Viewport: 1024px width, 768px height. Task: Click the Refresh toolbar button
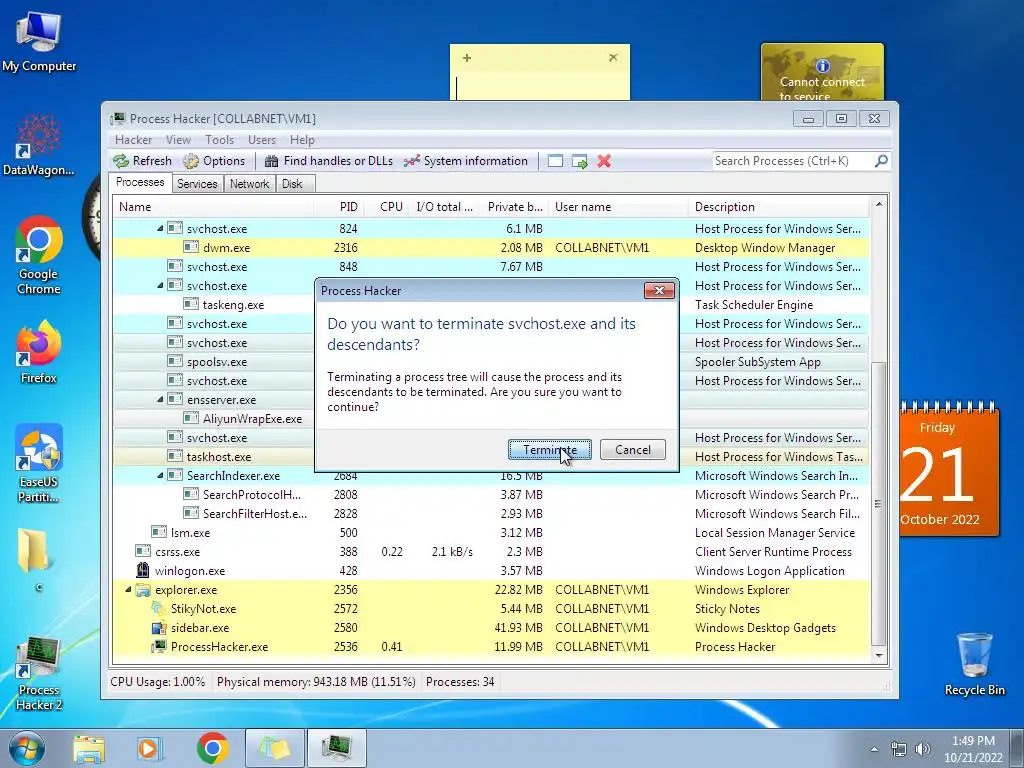point(142,161)
